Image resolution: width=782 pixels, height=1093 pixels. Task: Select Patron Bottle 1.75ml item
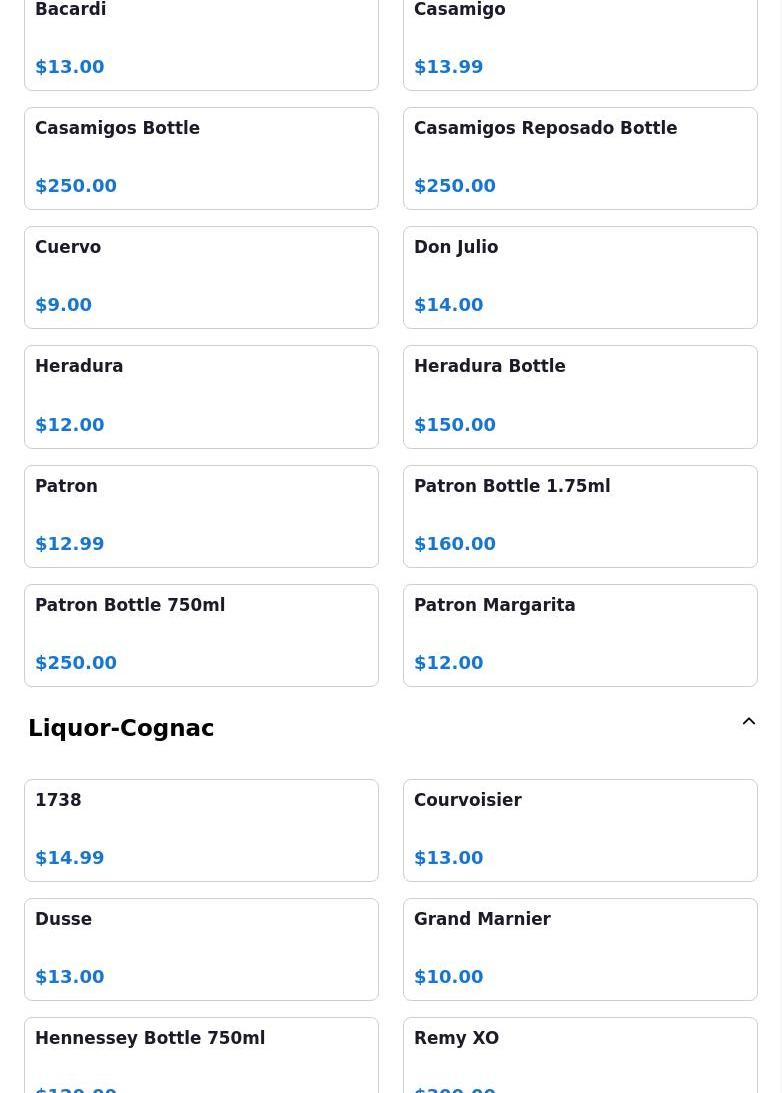[x=580, y=516]
